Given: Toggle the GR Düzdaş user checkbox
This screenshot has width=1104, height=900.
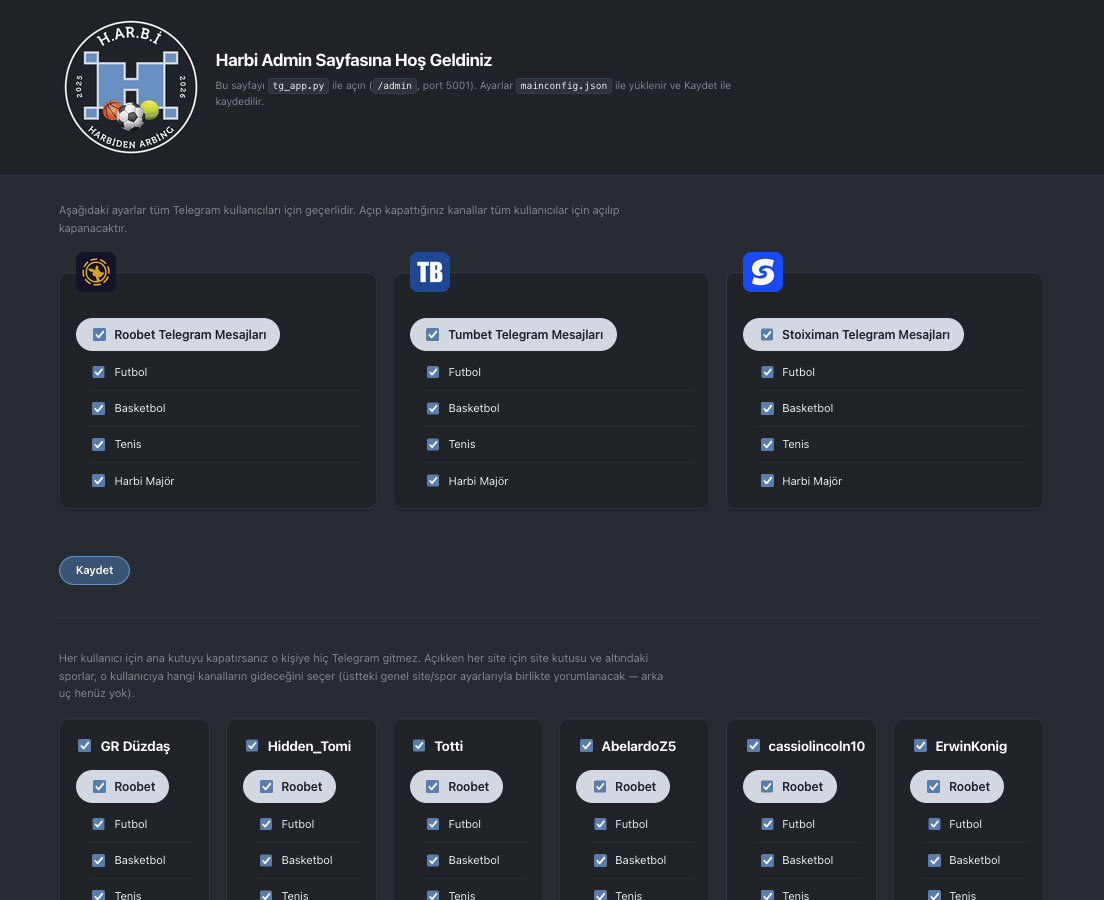Looking at the screenshot, I should tap(84, 746).
